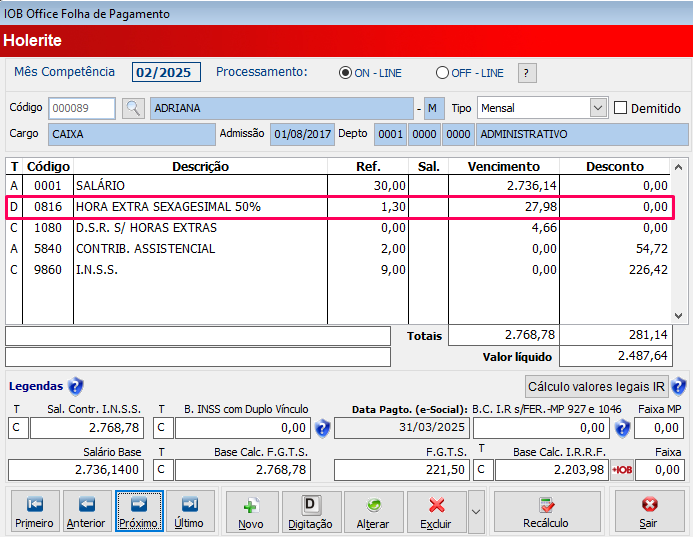This screenshot has width=693, height=537.
Task: Open Cálculo valores legais IR
Action: 597,386
